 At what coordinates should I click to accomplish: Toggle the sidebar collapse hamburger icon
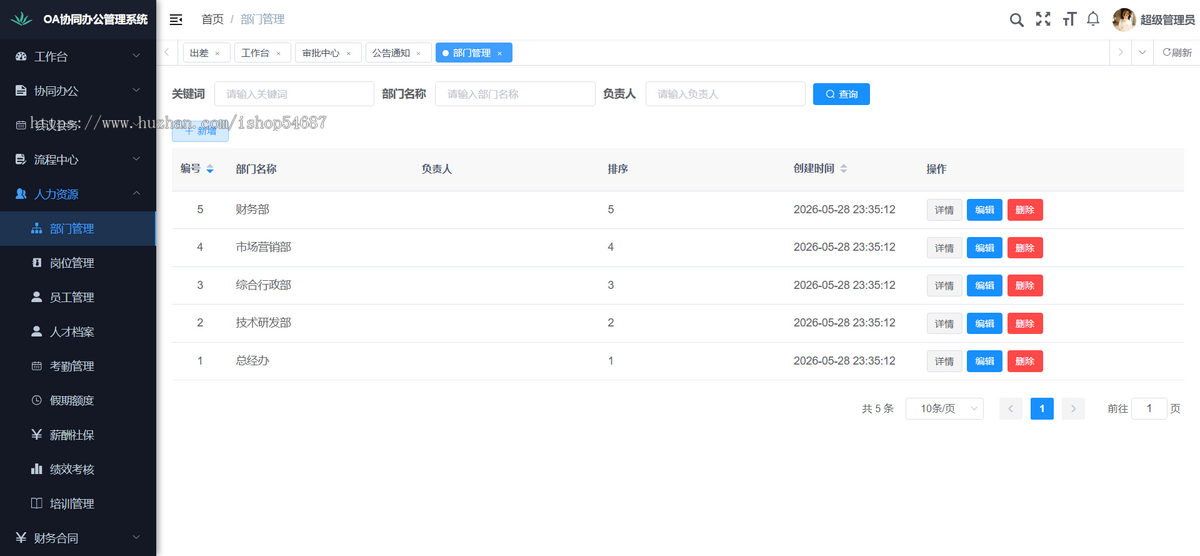coord(176,19)
